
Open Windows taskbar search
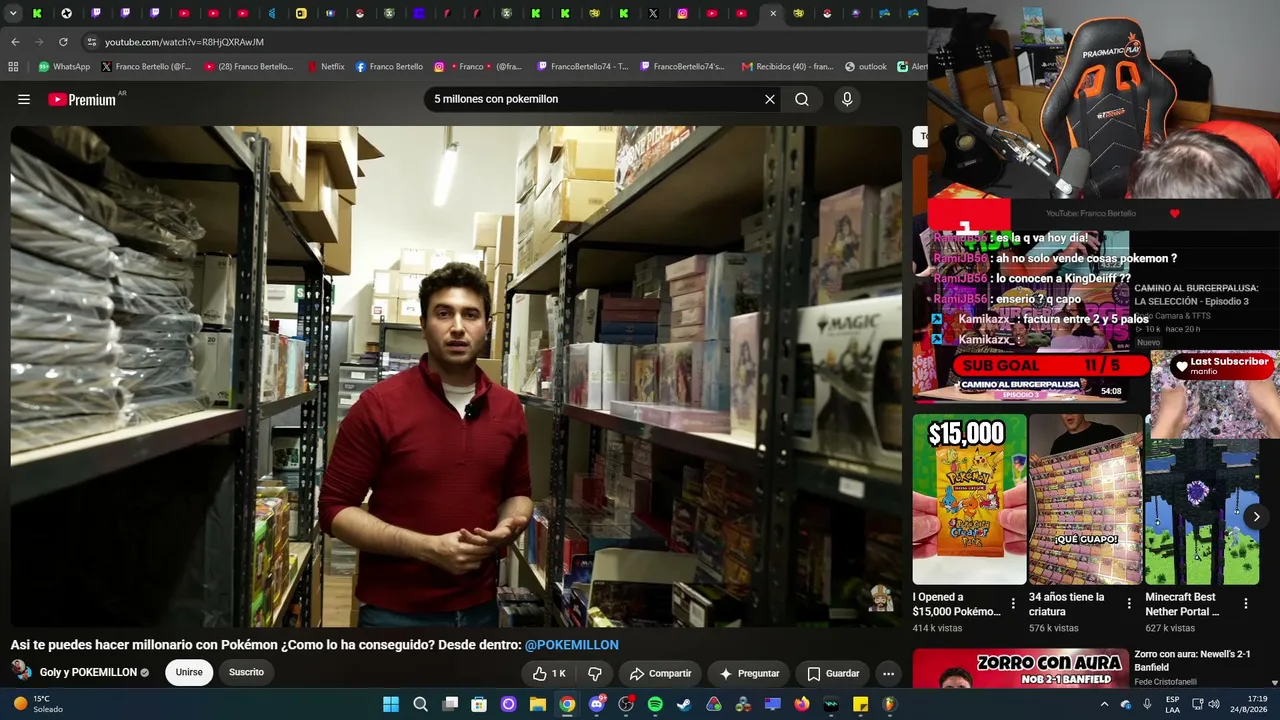[421, 704]
